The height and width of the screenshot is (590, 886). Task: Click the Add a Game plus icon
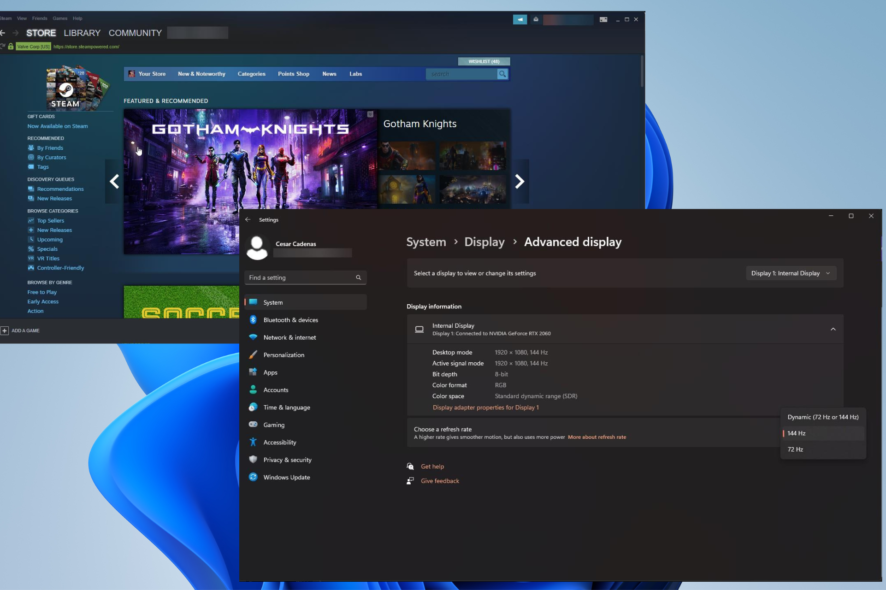click(5, 331)
